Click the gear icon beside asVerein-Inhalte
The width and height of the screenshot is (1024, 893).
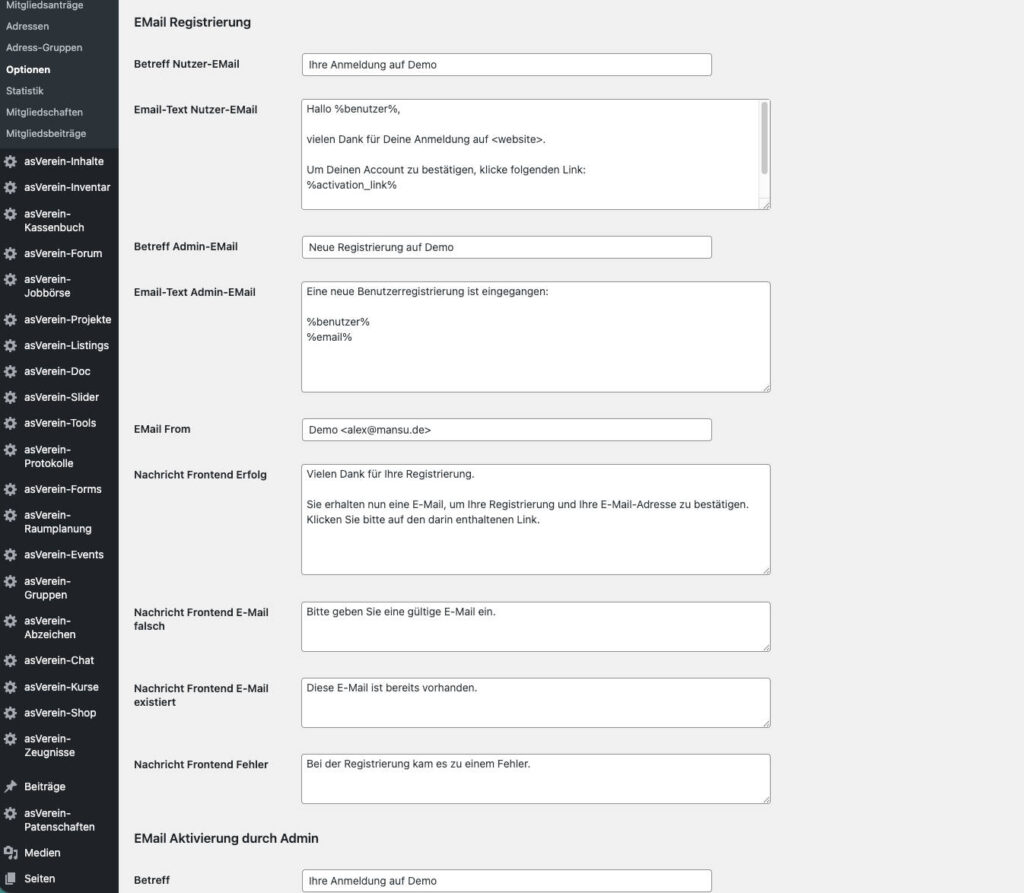(x=11, y=161)
